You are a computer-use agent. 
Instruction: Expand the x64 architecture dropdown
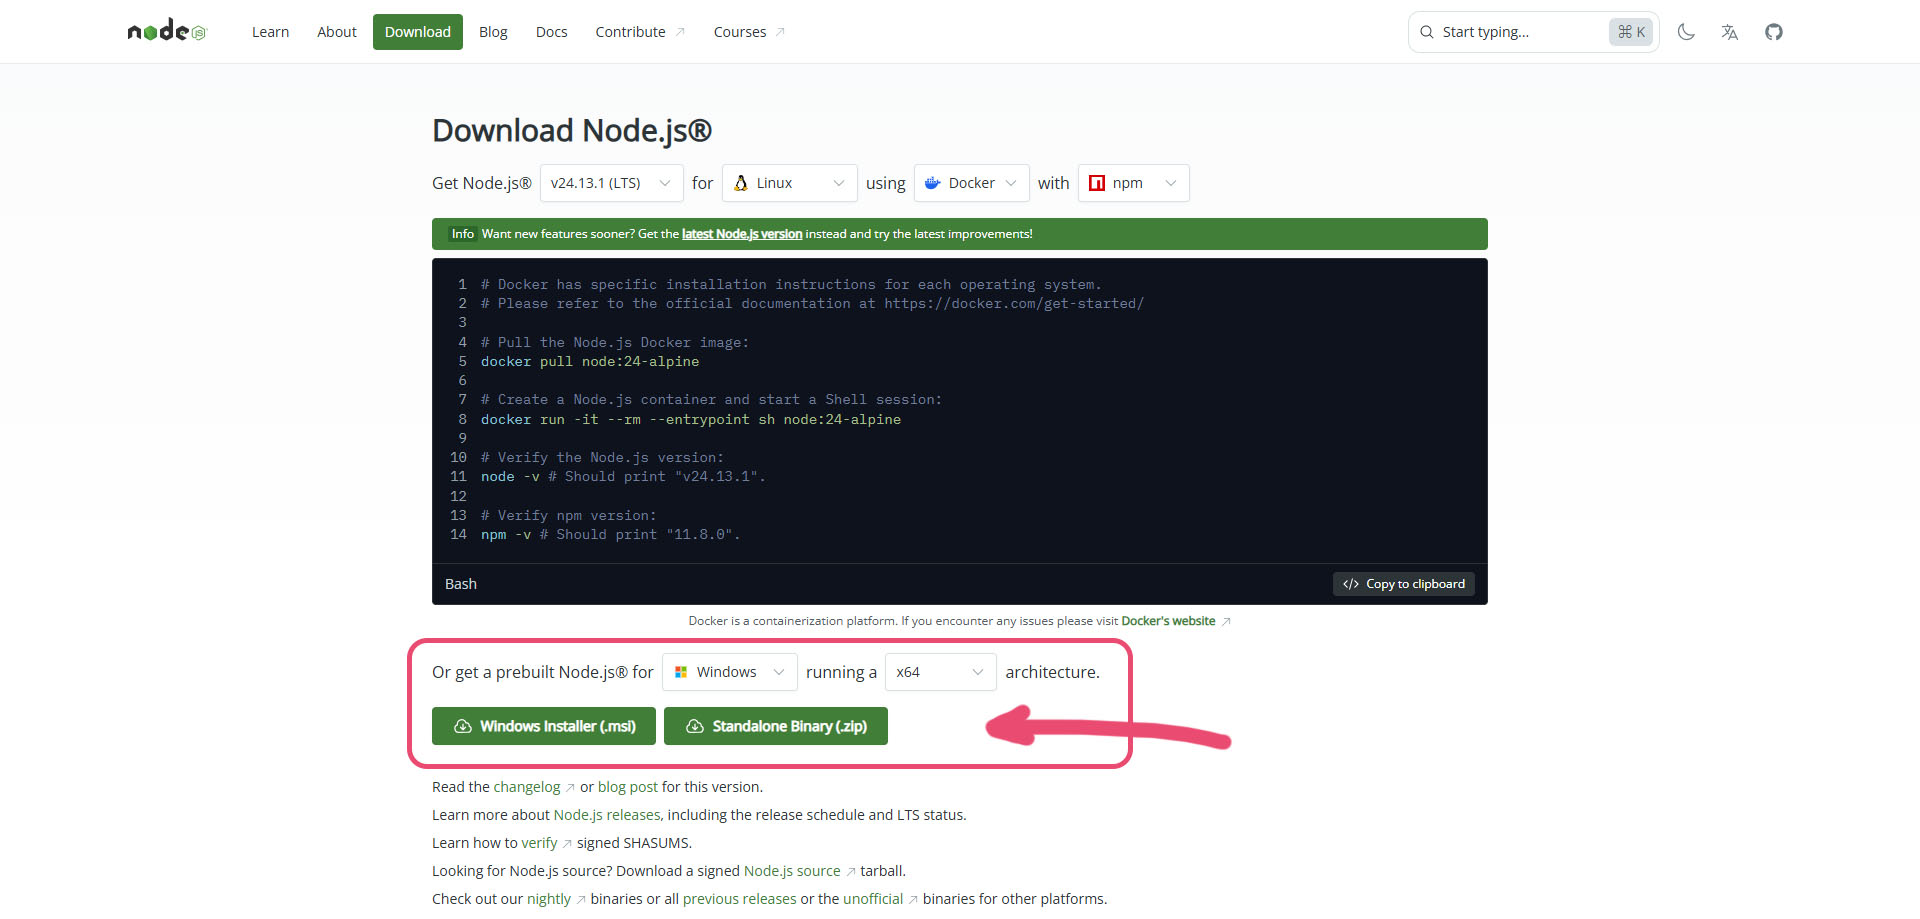point(941,672)
